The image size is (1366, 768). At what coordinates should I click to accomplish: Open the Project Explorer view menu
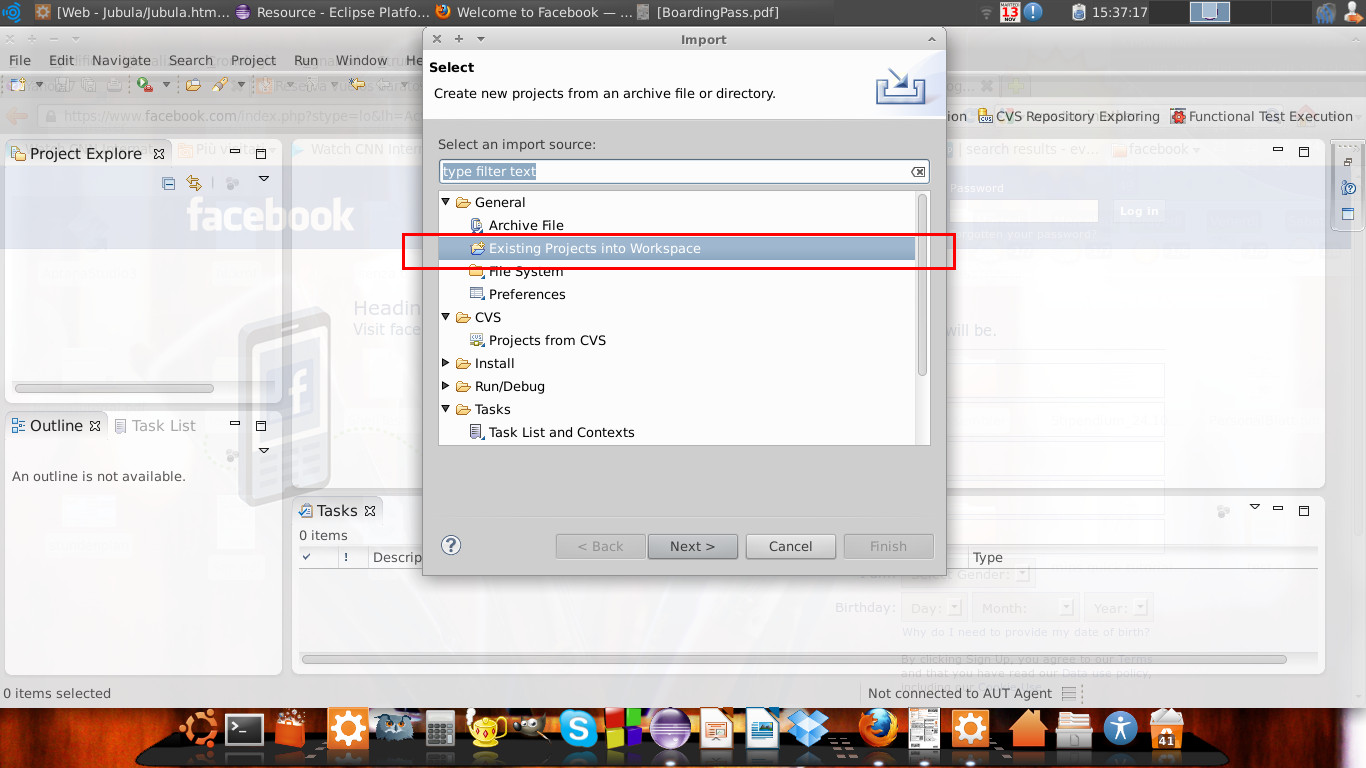tap(264, 179)
